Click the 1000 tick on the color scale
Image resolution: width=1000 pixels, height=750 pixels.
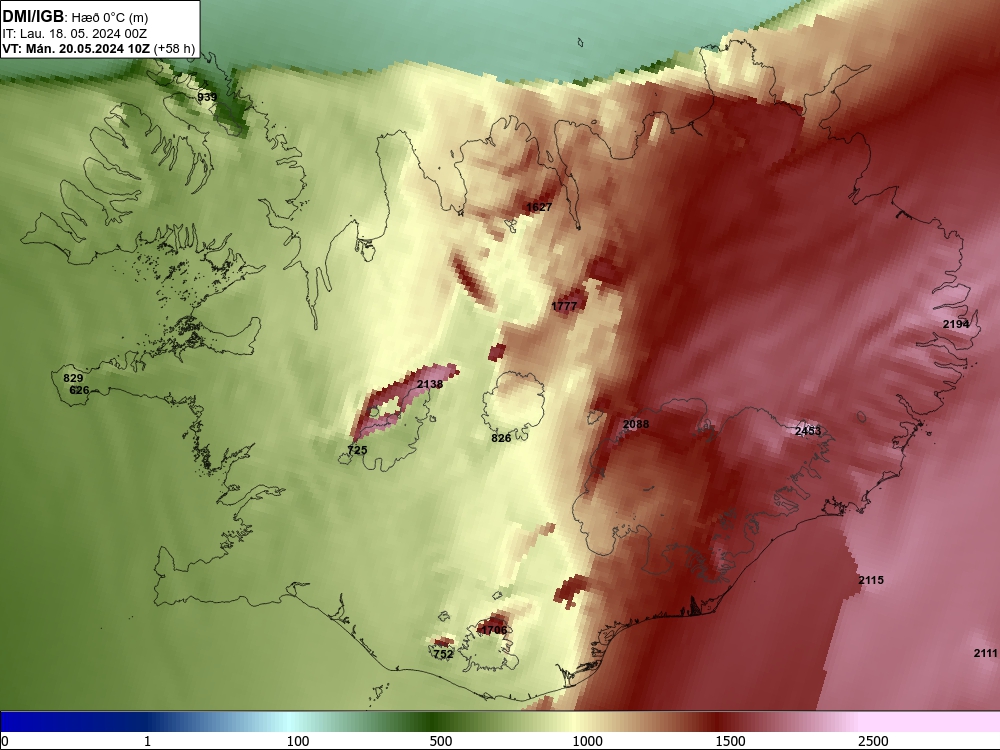[587, 741]
